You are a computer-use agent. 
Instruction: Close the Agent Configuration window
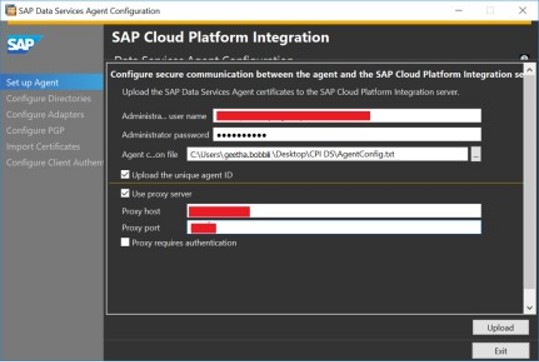point(522,11)
